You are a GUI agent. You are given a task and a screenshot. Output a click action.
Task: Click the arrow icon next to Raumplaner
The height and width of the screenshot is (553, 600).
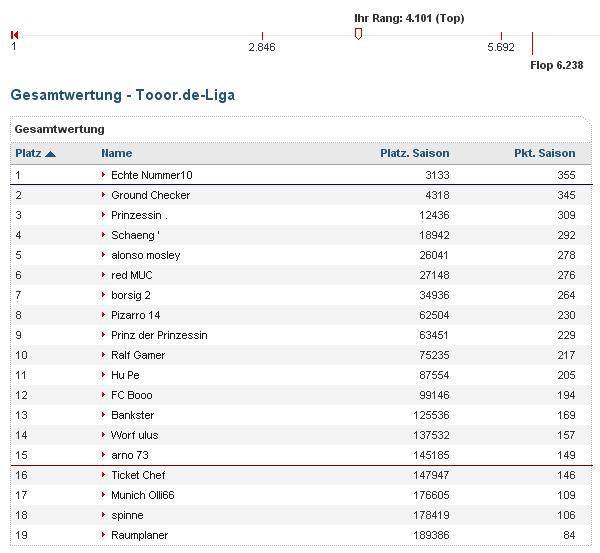click(104, 535)
